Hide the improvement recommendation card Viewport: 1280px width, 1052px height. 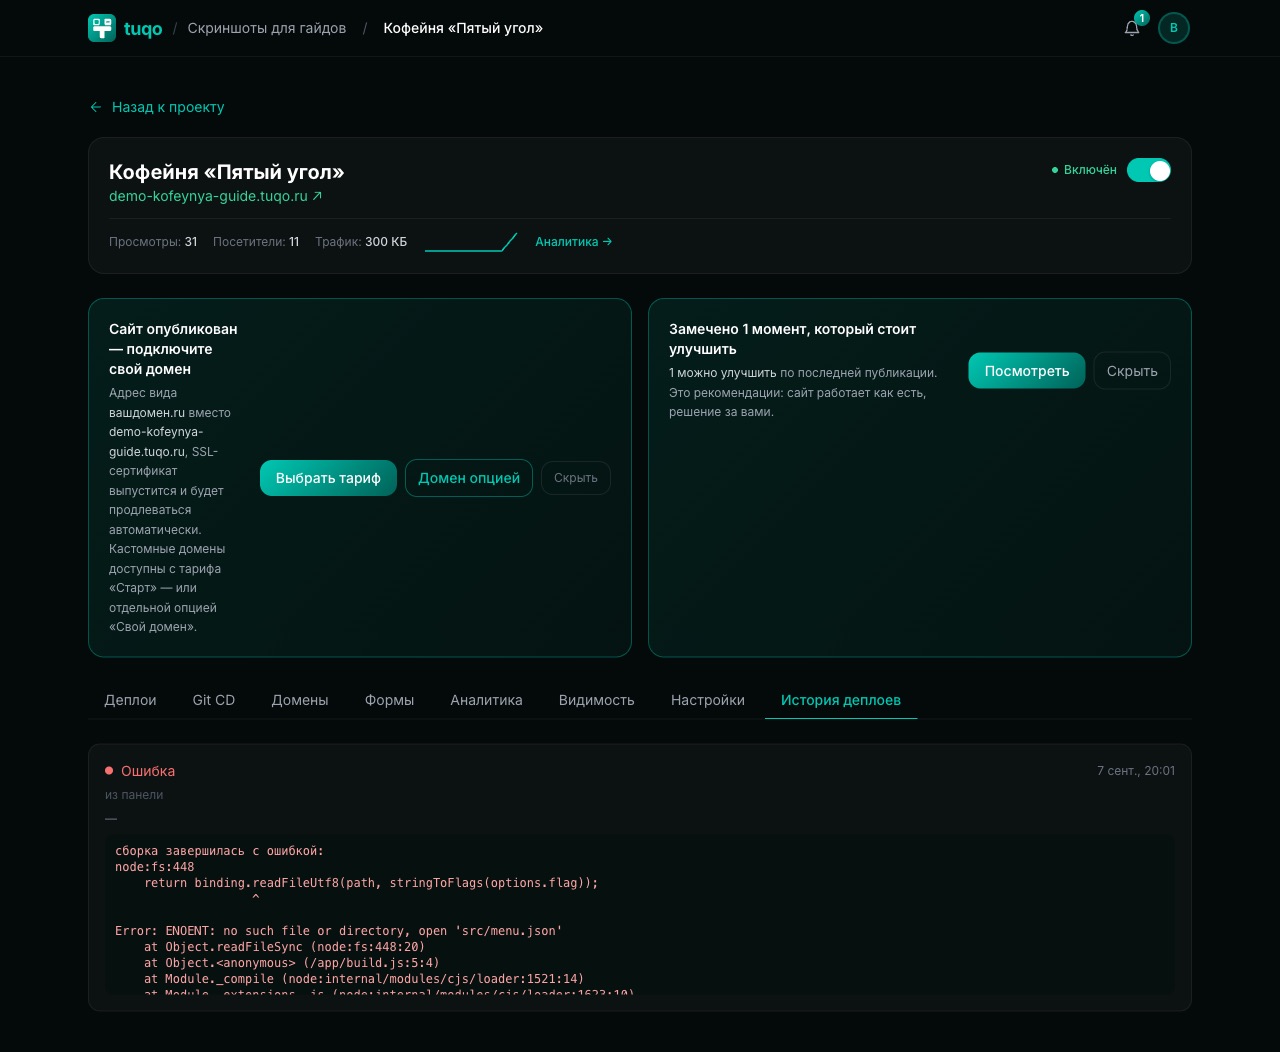[1132, 371]
